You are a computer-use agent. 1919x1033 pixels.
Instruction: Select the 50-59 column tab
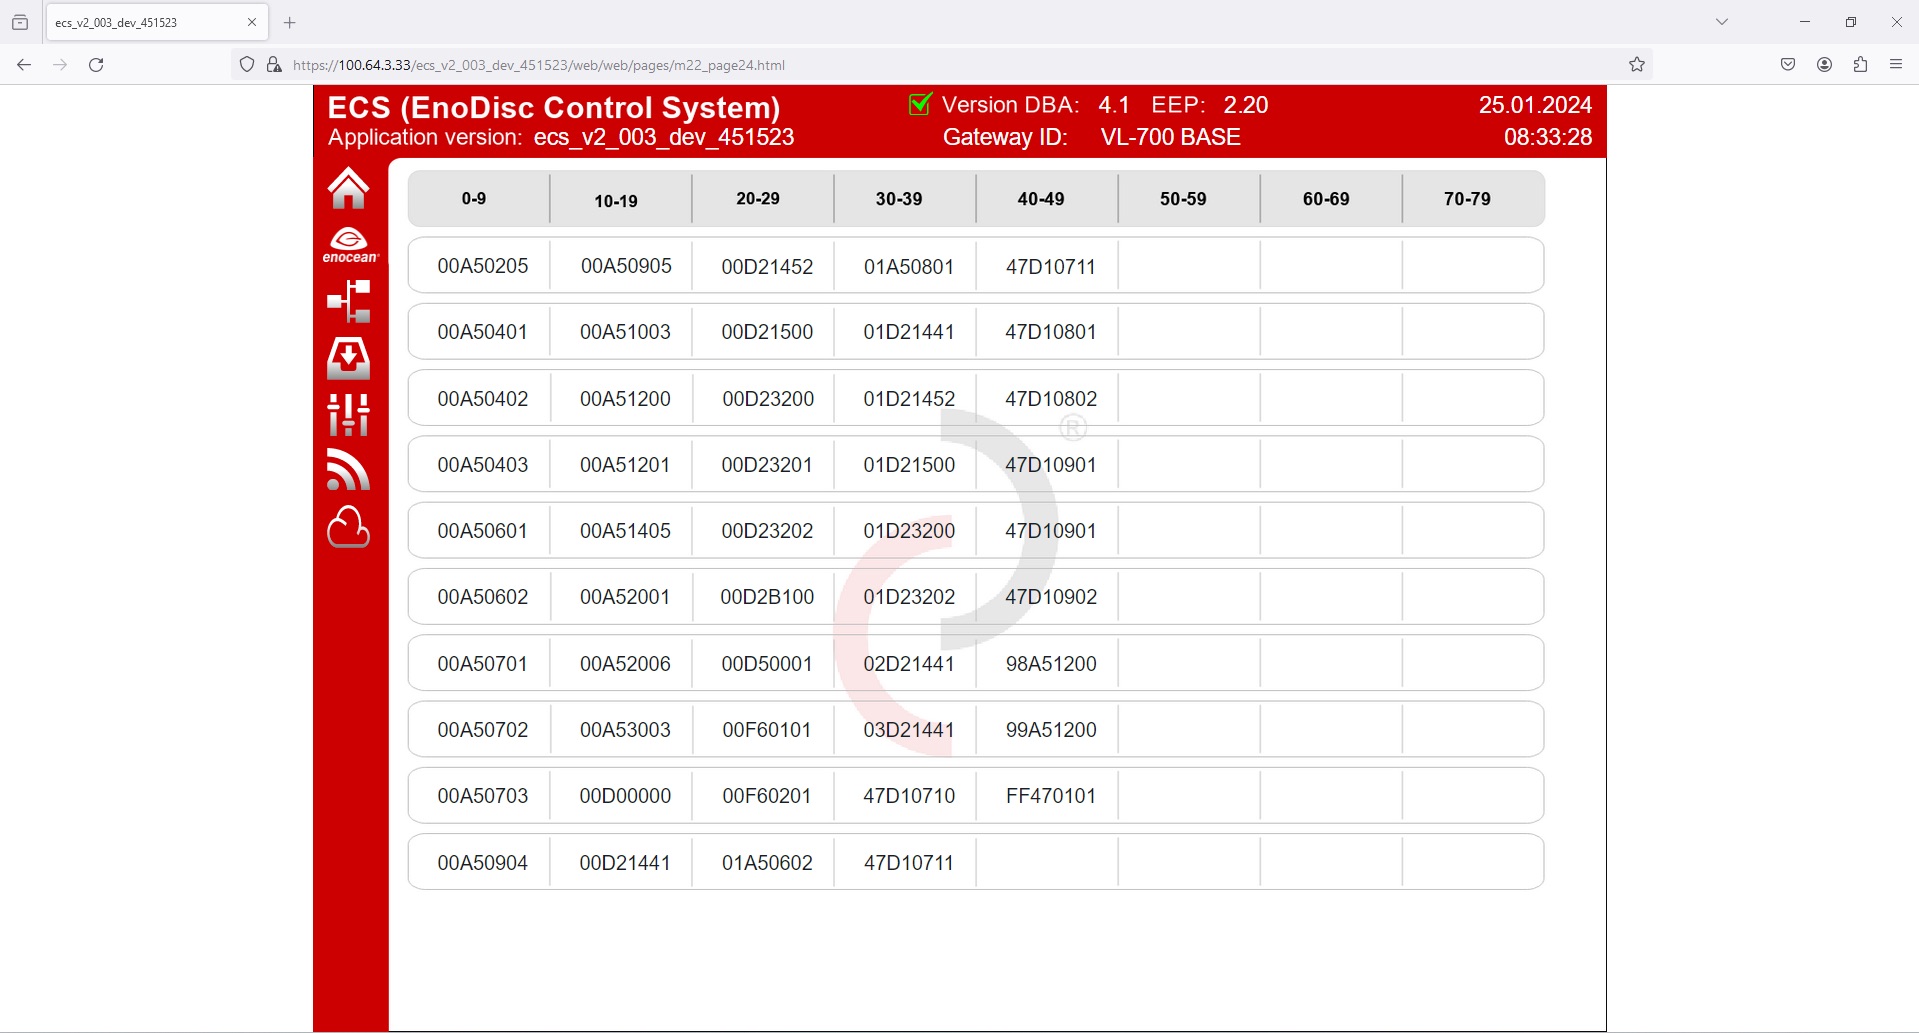1183,199
